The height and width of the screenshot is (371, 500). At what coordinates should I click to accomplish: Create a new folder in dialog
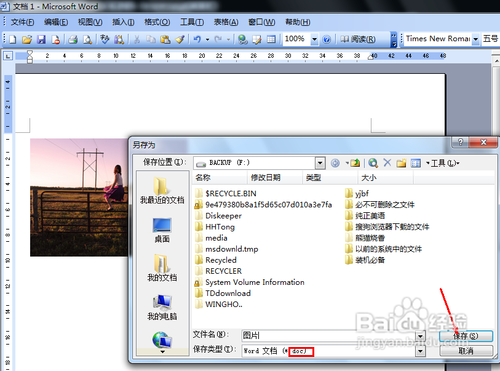point(401,163)
